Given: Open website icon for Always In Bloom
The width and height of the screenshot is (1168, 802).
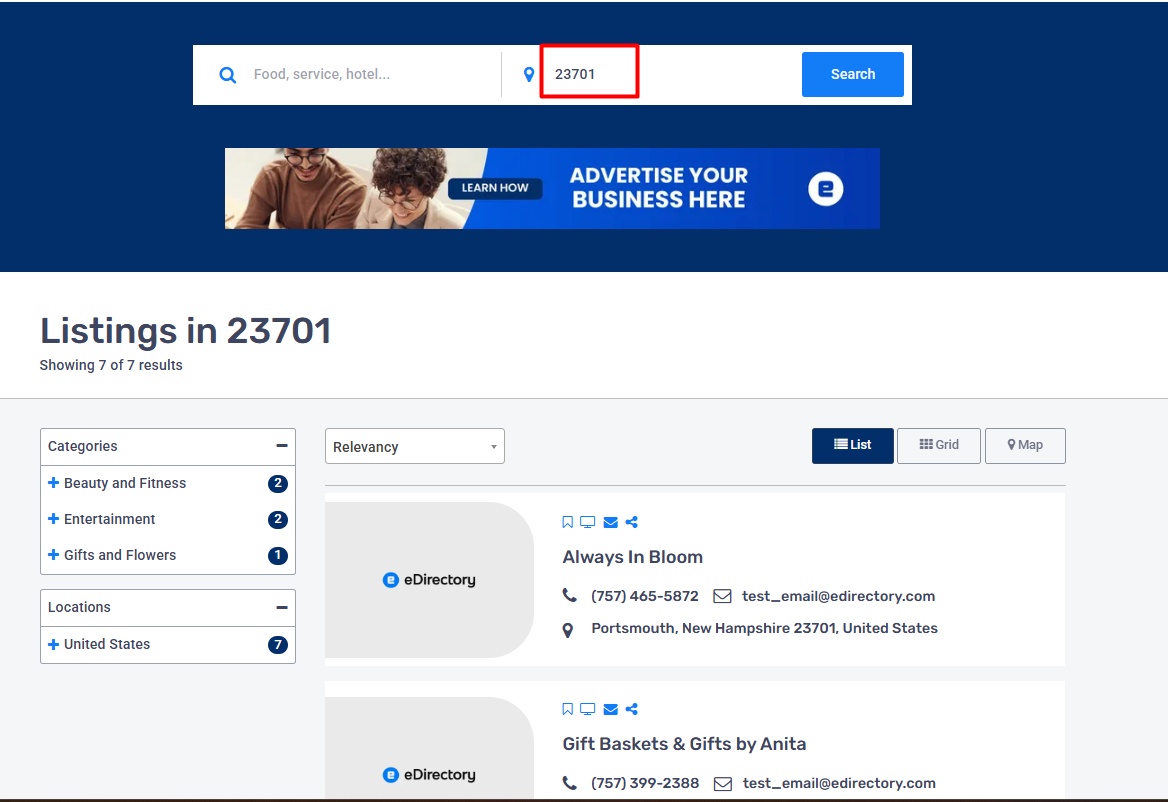Looking at the screenshot, I should point(588,522).
